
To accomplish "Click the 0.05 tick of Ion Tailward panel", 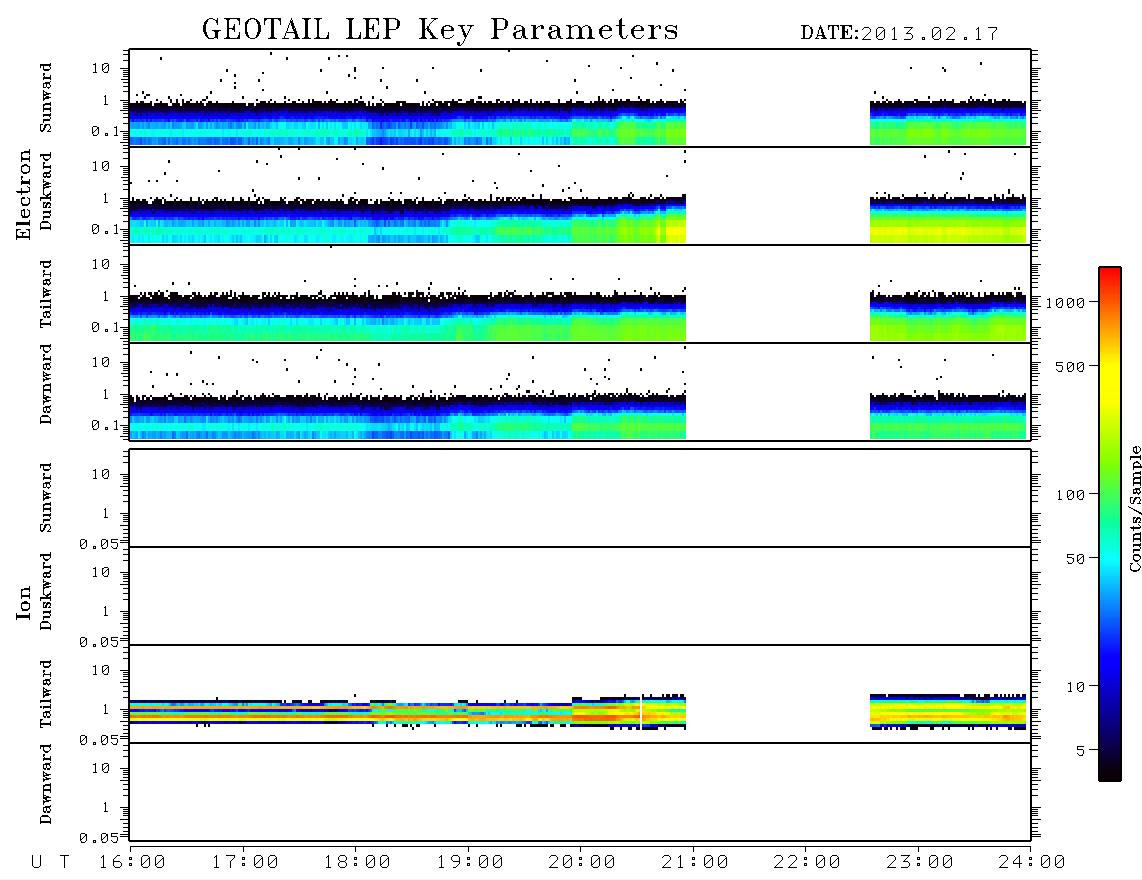I will click(98, 740).
